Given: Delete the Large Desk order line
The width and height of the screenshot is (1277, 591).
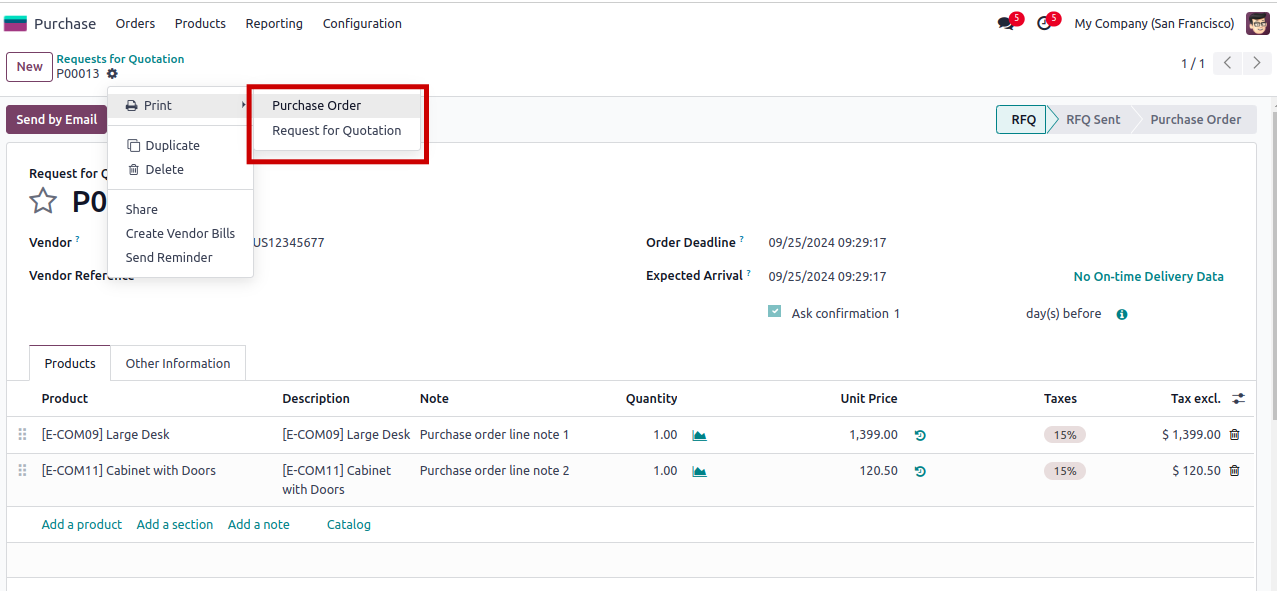Looking at the screenshot, I should coord(1234,435).
